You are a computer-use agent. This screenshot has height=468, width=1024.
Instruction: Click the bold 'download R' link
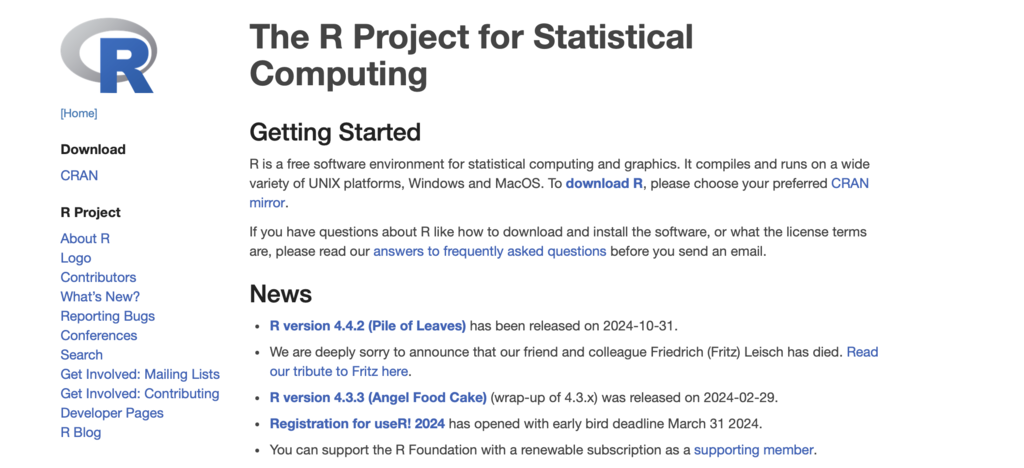604,184
